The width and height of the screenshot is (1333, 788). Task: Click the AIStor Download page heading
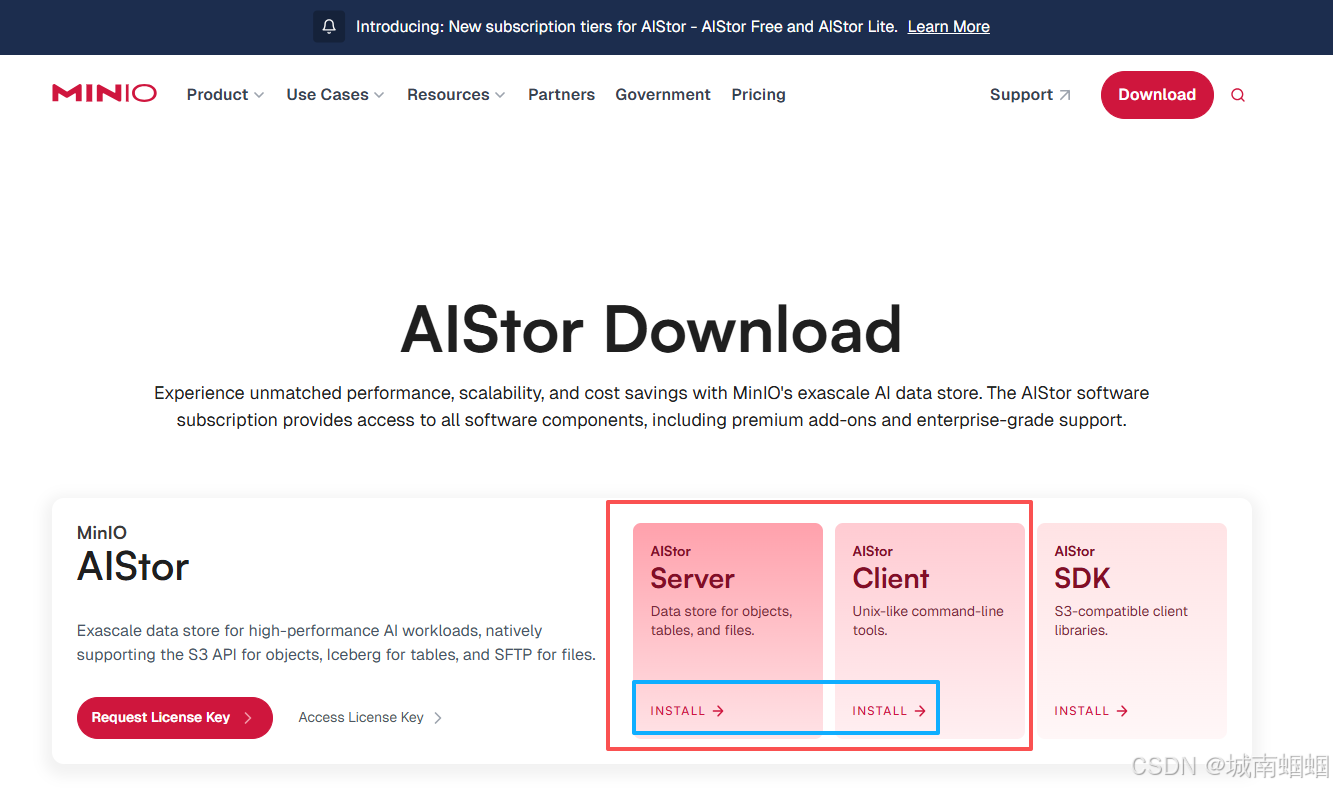coord(651,330)
